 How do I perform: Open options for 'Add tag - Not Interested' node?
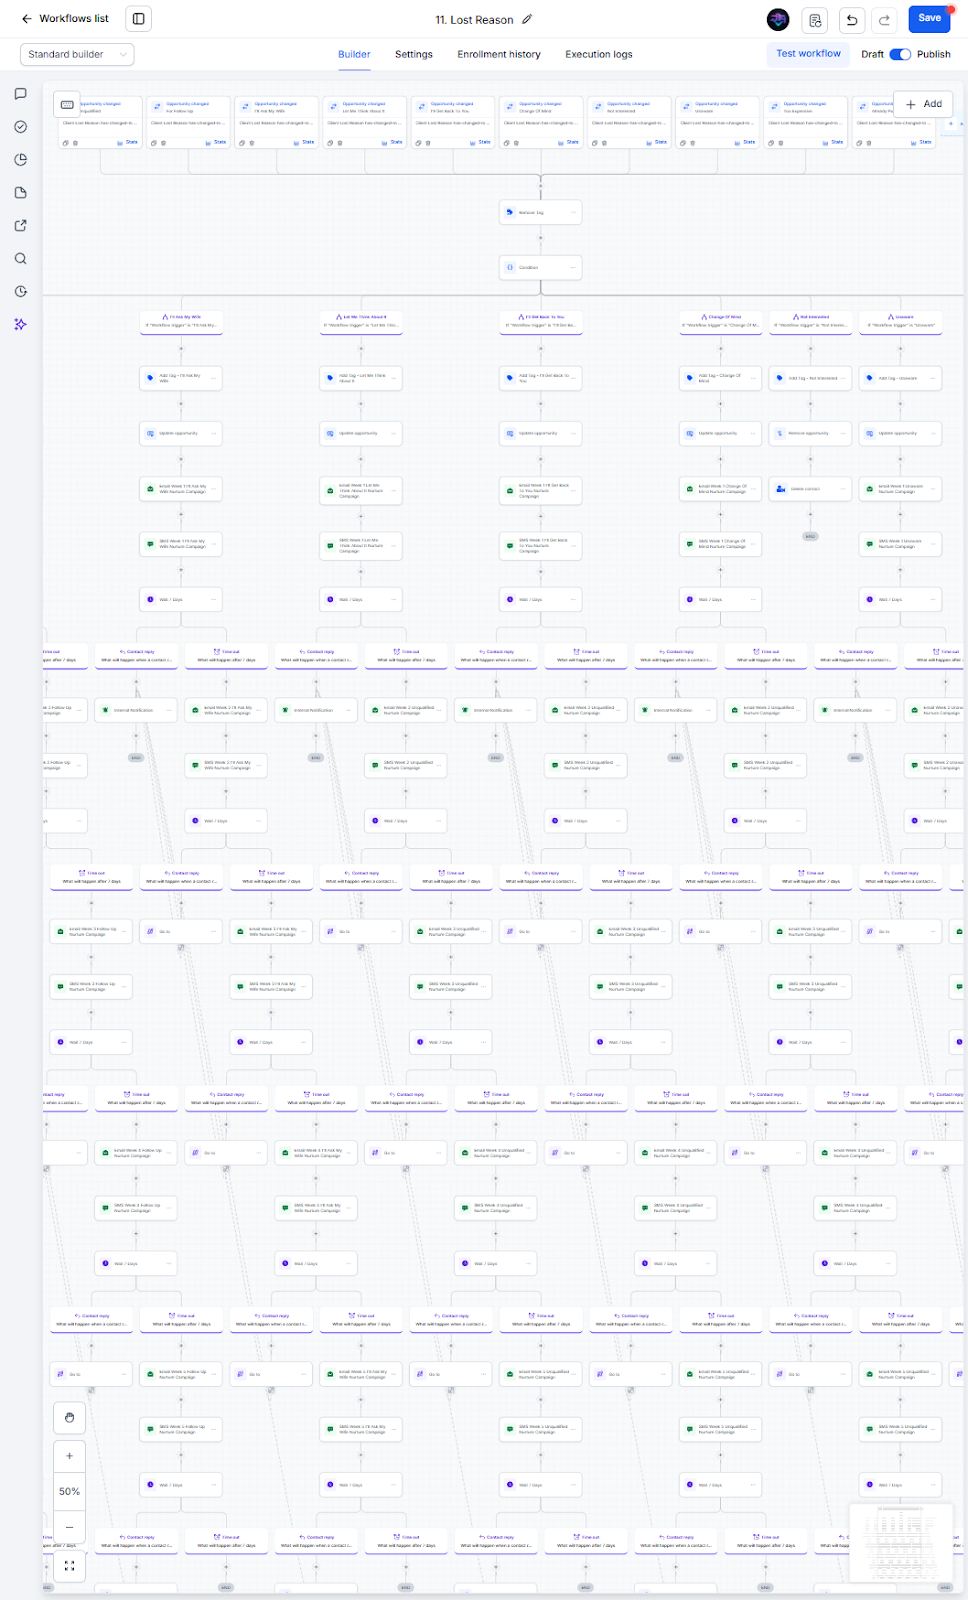843,378
